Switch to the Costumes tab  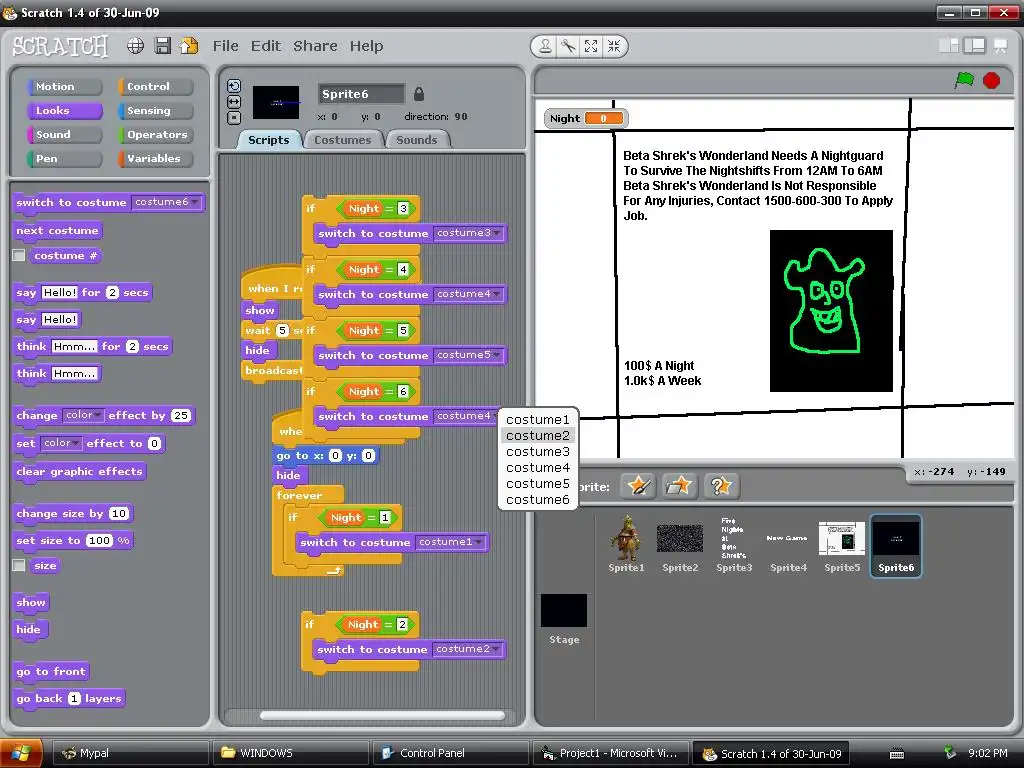342,140
